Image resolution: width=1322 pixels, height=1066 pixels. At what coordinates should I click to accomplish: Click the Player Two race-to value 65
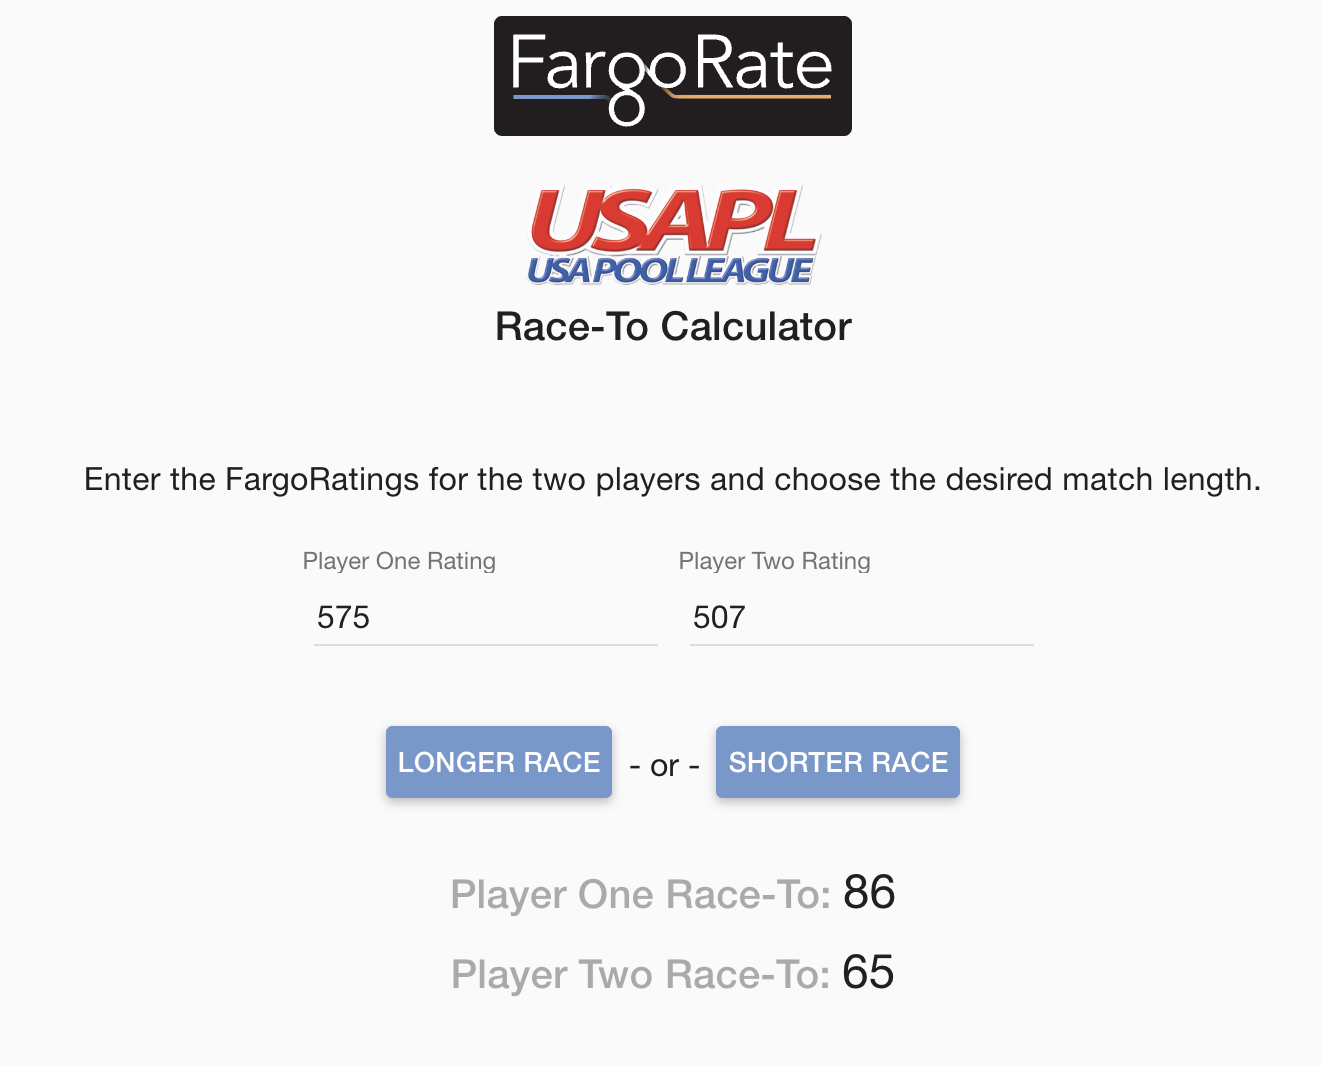coord(868,972)
